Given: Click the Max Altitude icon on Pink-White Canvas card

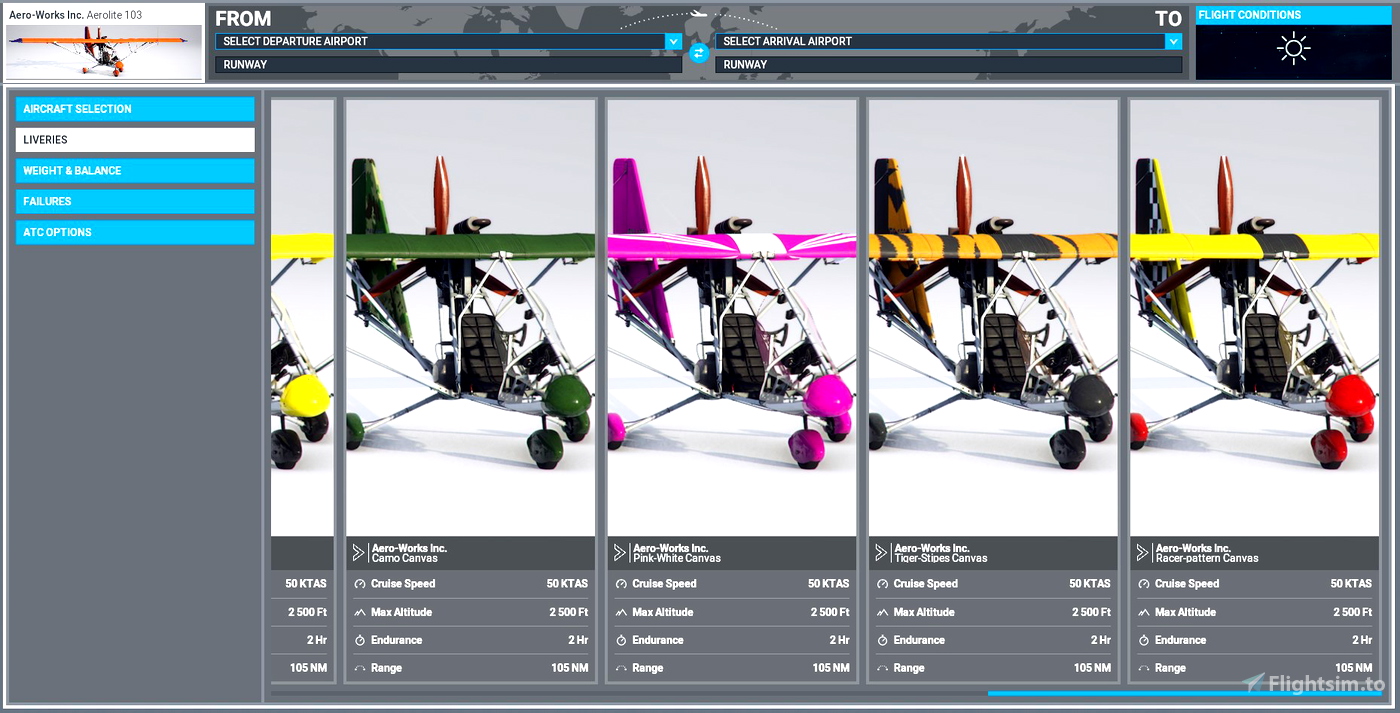Looking at the screenshot, I should (620, 612).
